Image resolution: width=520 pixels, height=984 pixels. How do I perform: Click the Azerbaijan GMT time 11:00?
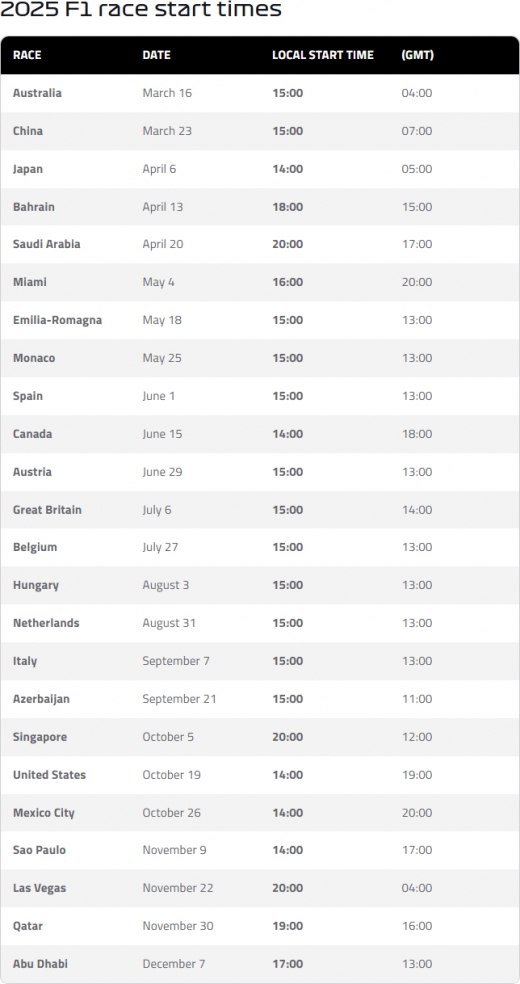tap(417, 698)
